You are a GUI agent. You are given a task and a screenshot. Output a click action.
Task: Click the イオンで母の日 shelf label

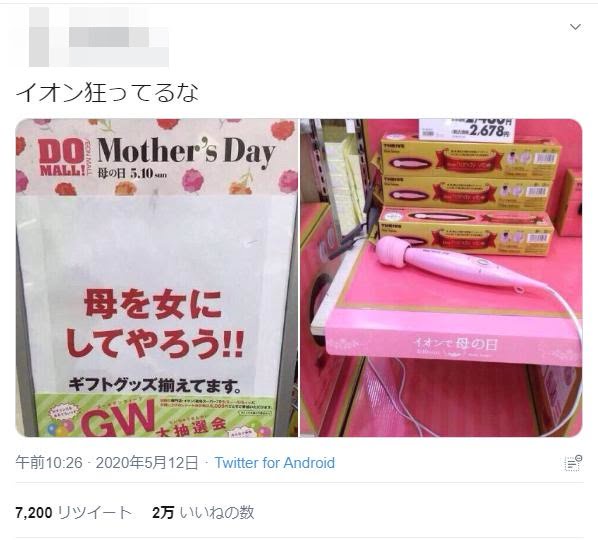(456, 344)
